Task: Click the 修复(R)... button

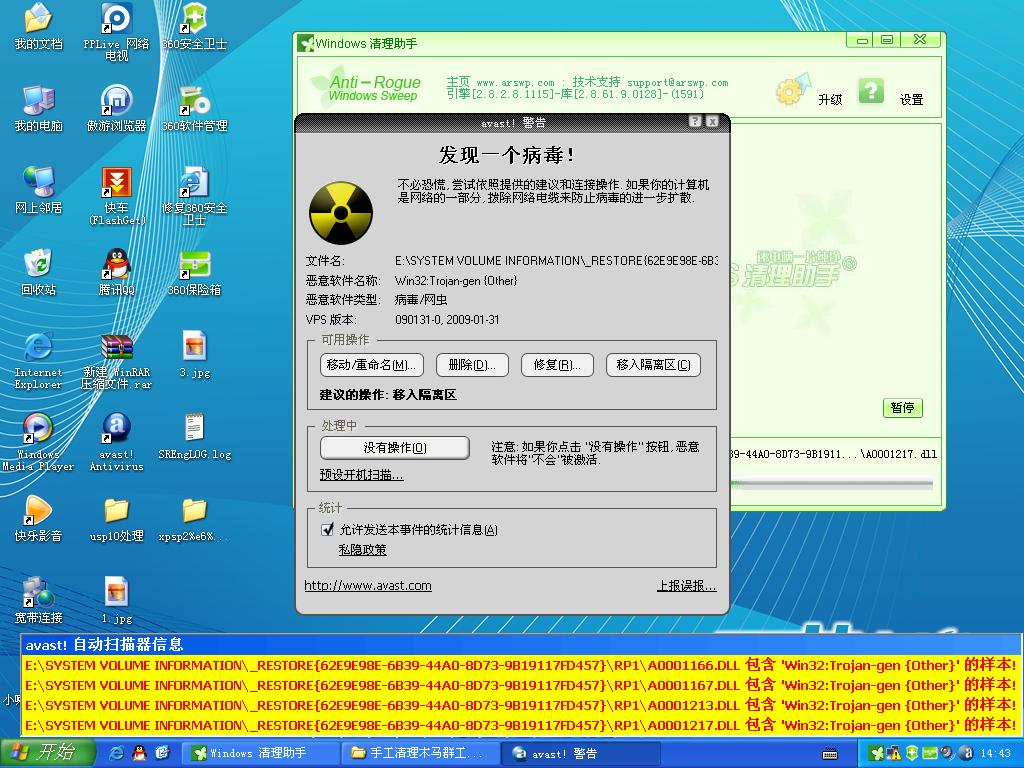Action: [x=557, y=365]
